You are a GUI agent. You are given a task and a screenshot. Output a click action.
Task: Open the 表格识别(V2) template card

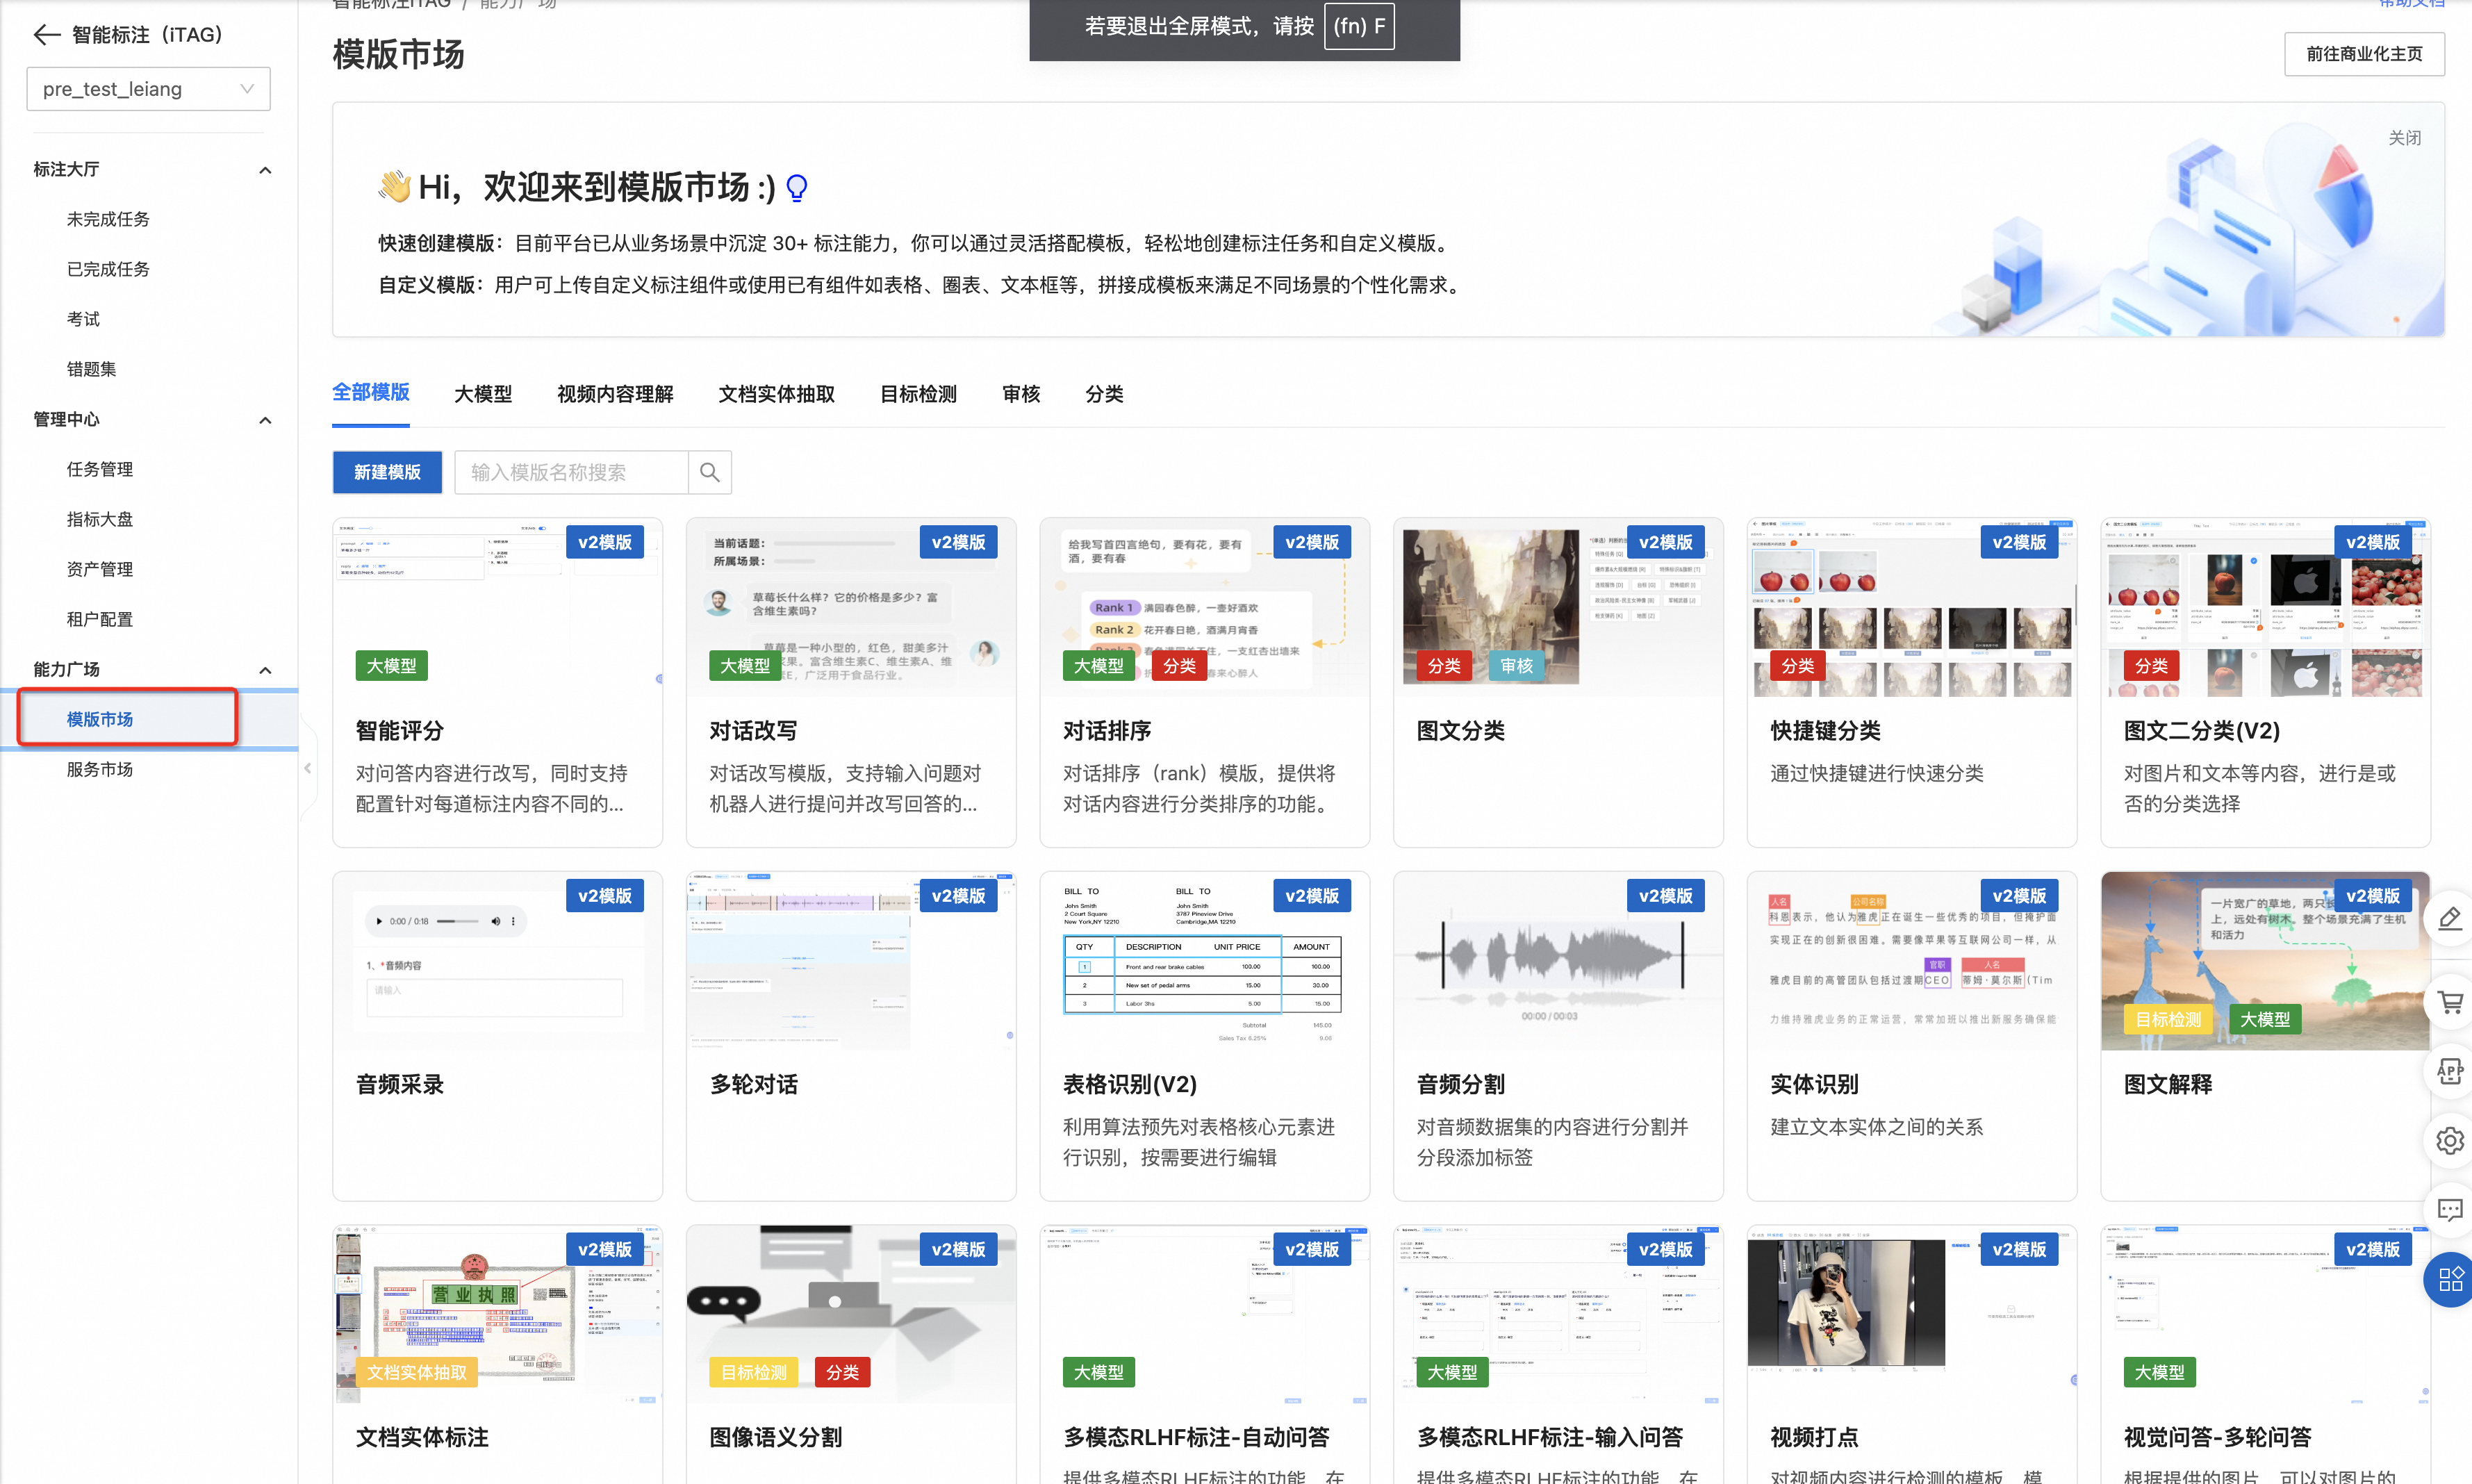tap(1204, 1036)
